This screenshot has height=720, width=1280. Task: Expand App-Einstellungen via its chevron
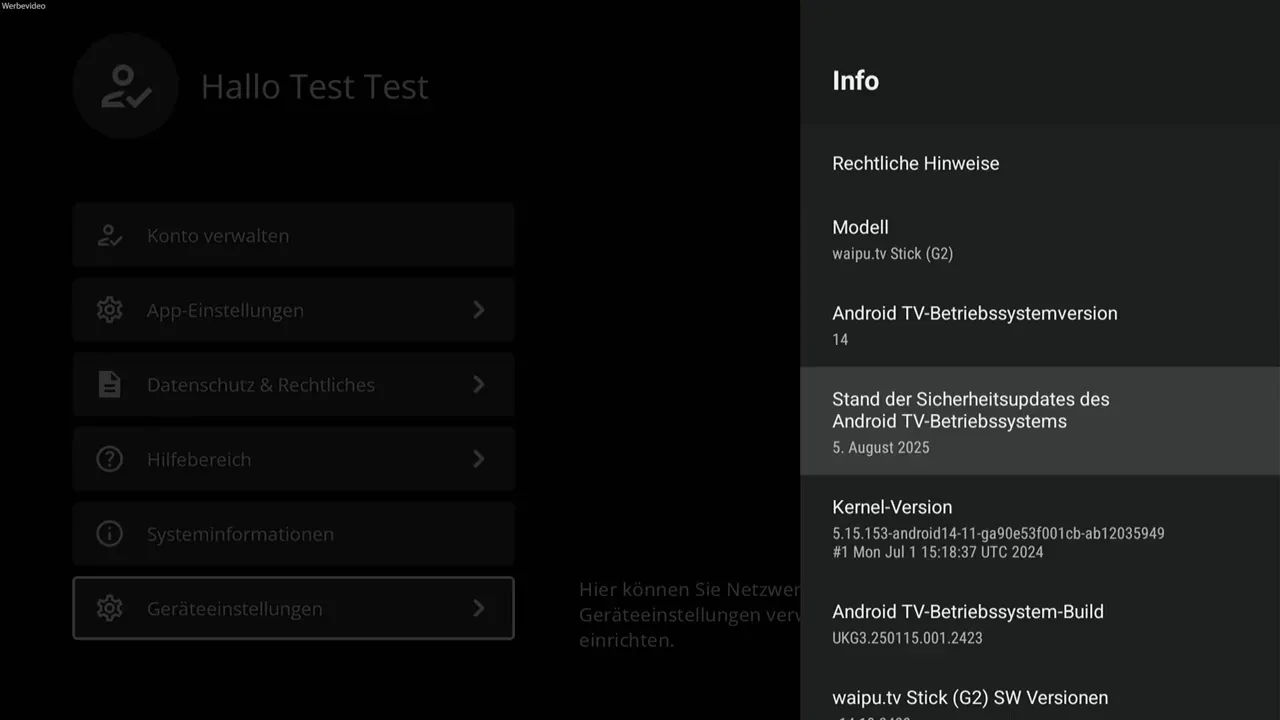tap(478, 310)
